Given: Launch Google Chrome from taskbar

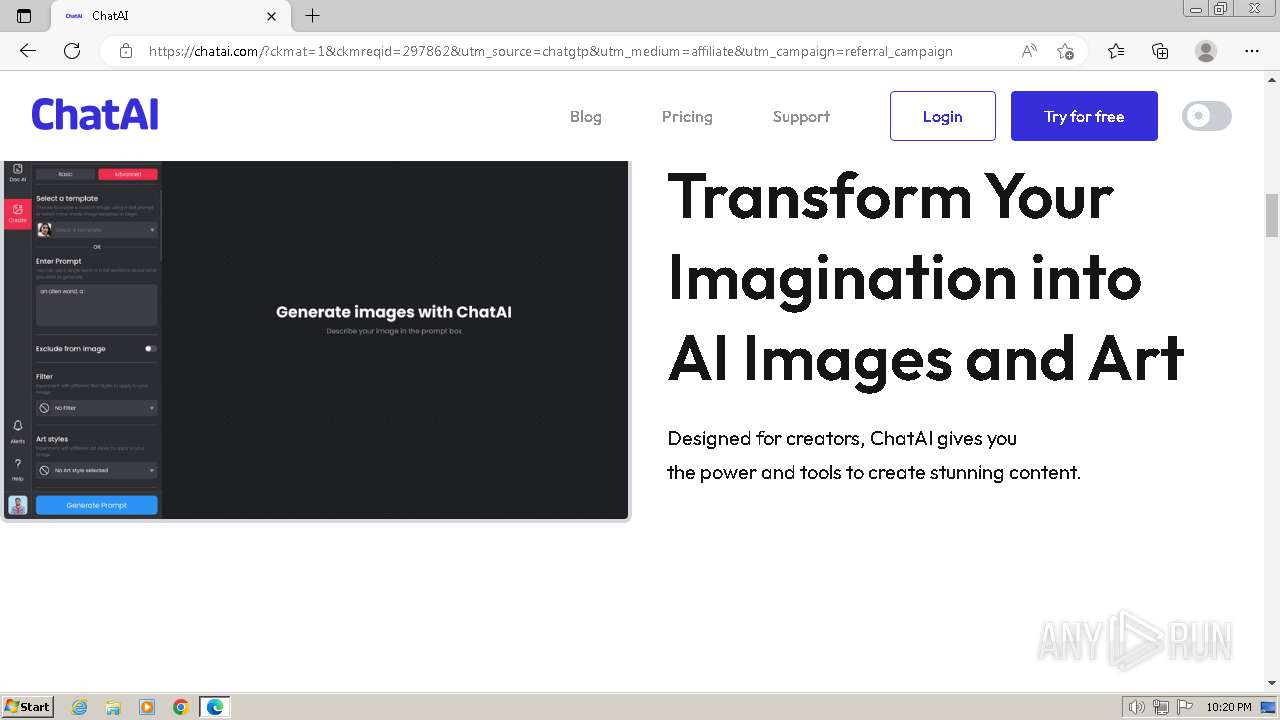Looking at the screenshot, I should point(180,707).
